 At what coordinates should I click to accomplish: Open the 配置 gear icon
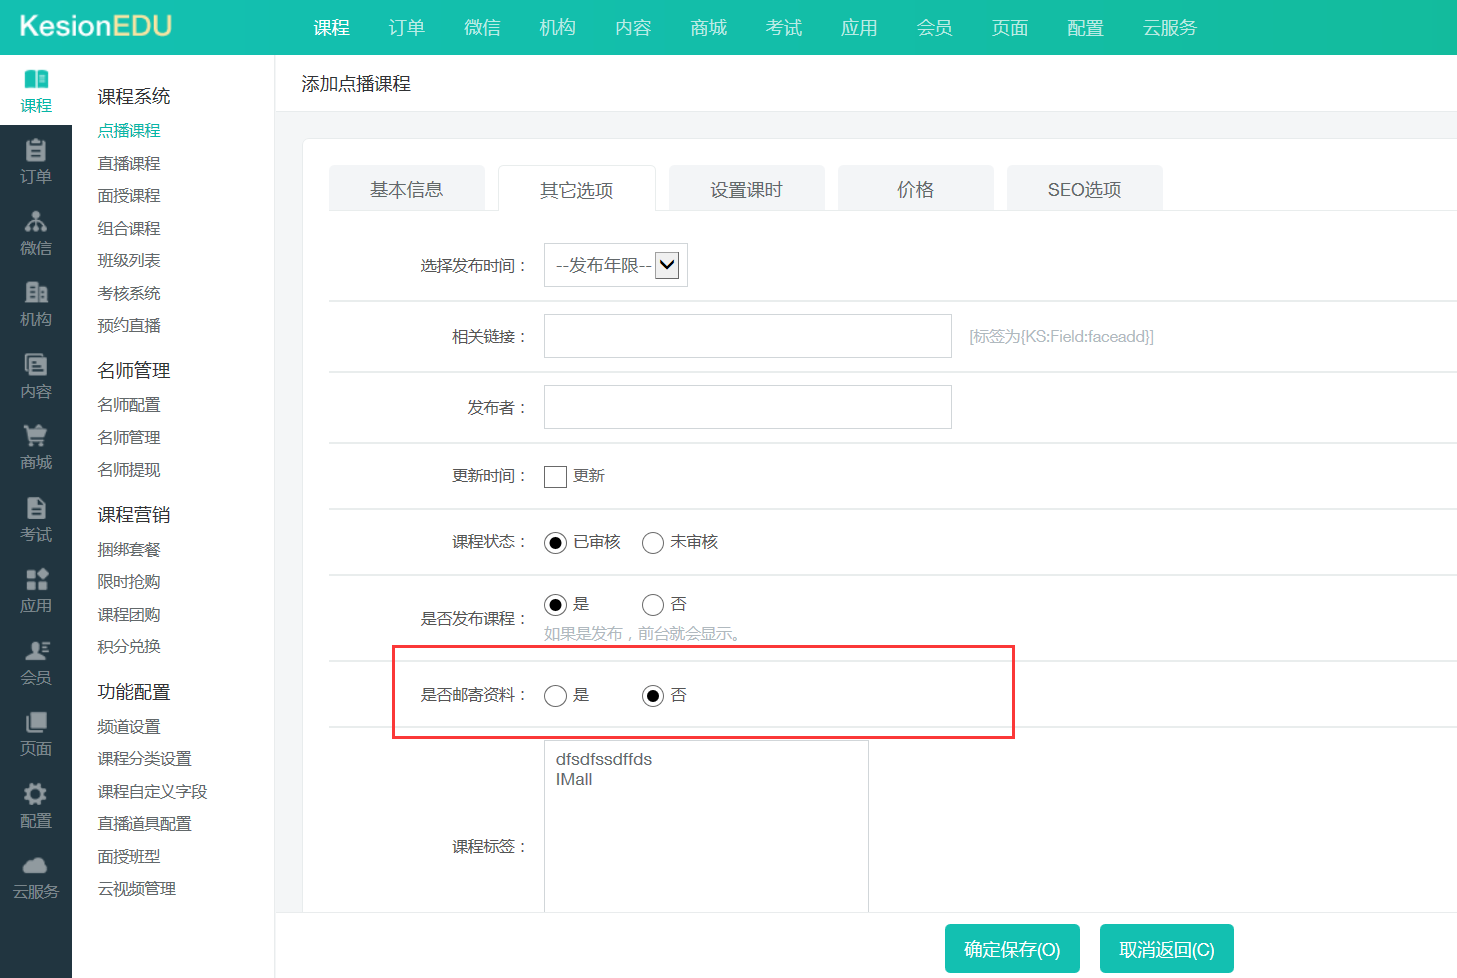35,794
